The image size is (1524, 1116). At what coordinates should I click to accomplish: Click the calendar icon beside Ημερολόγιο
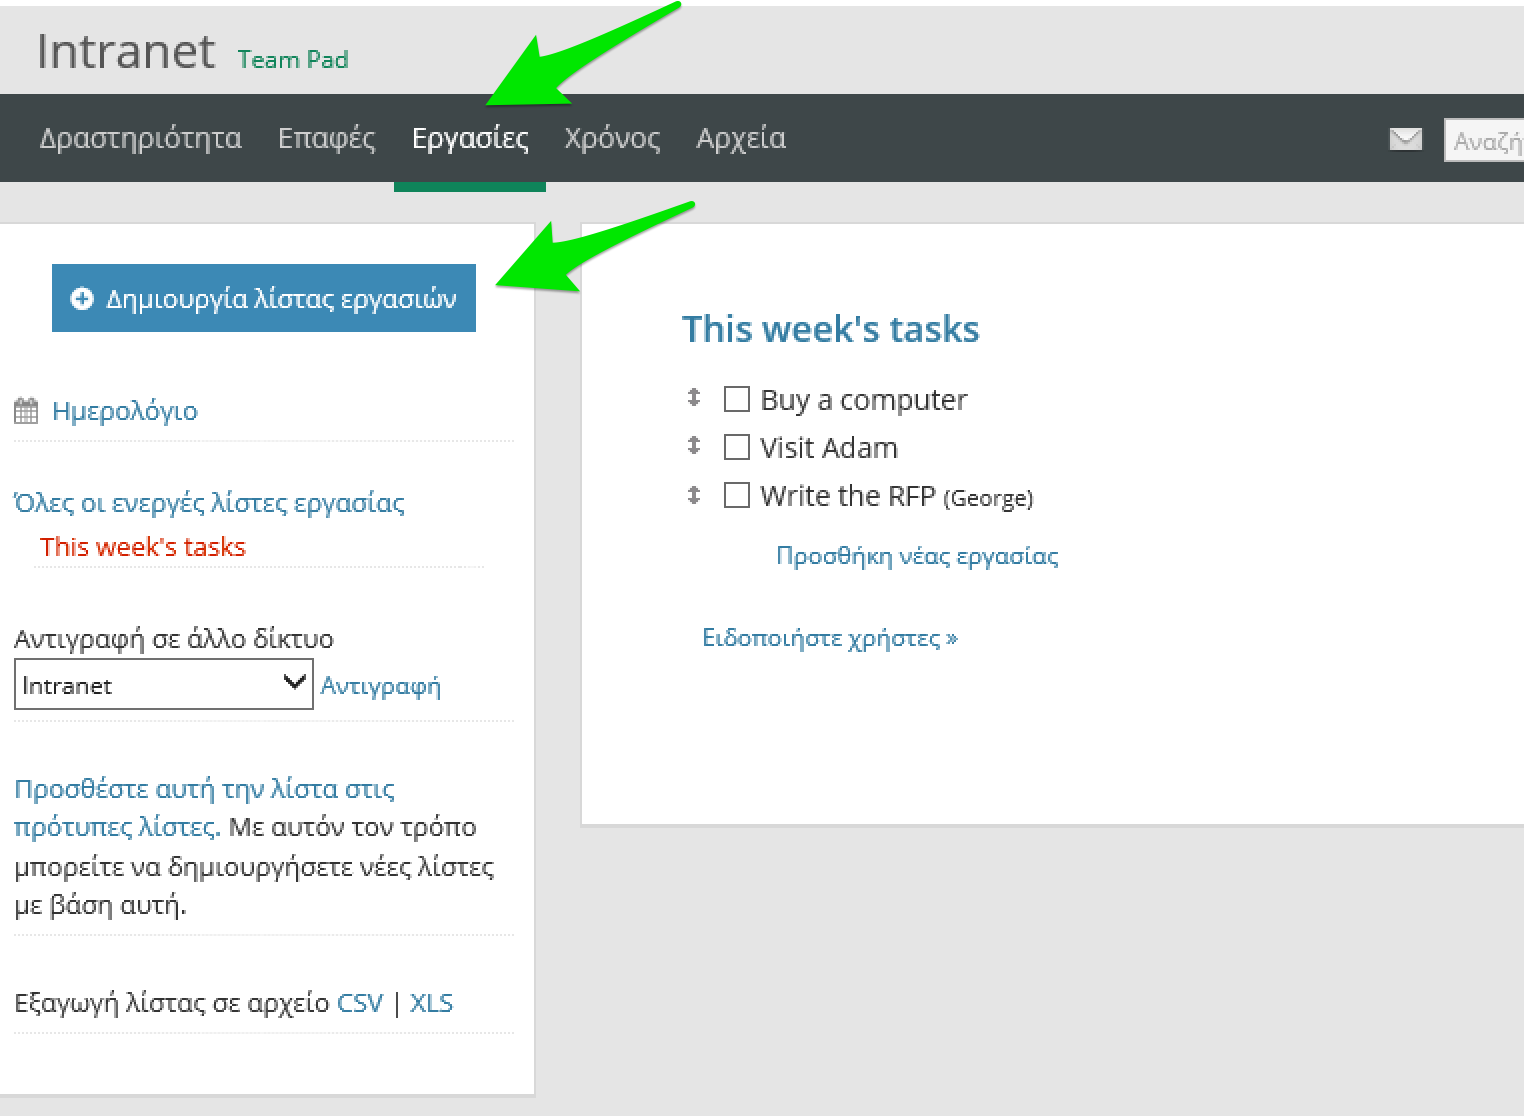[x=26, y=411]
